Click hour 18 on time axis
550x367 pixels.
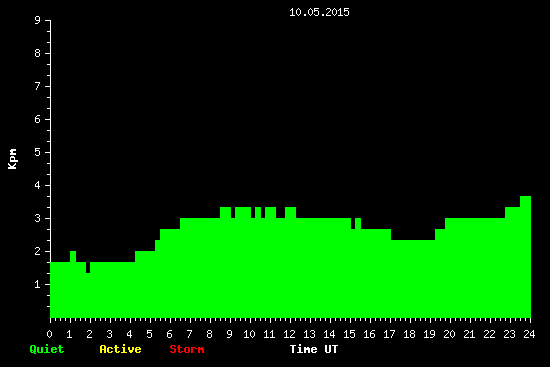[x=409, y=334]
